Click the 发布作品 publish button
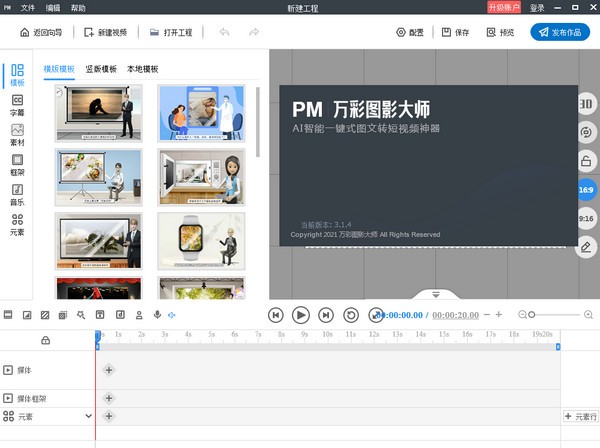 559,32
